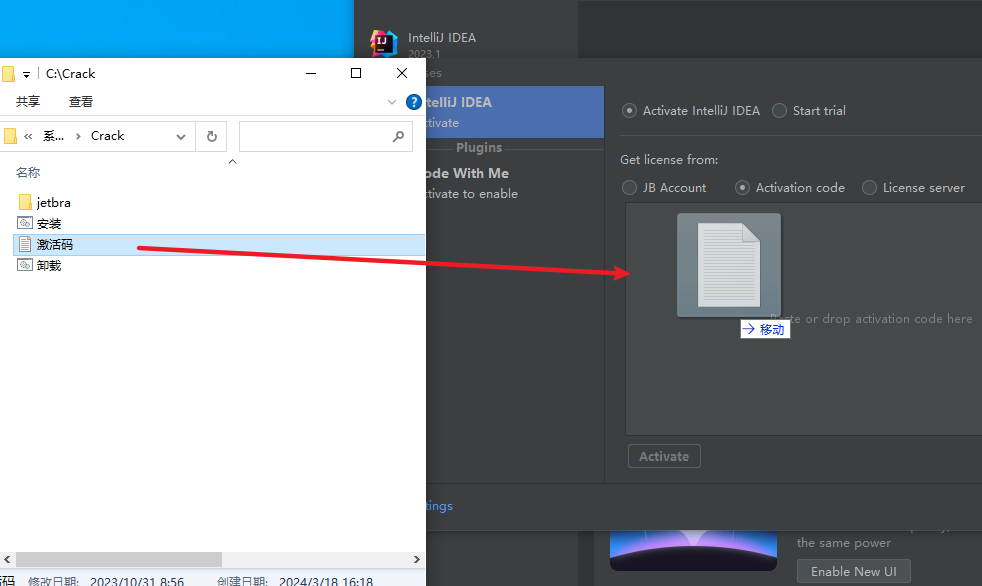The width and height of the screenshot is (982, 586).
Task: Click the horizontal scrollbar thumb in Explorer
Action: 119,559
